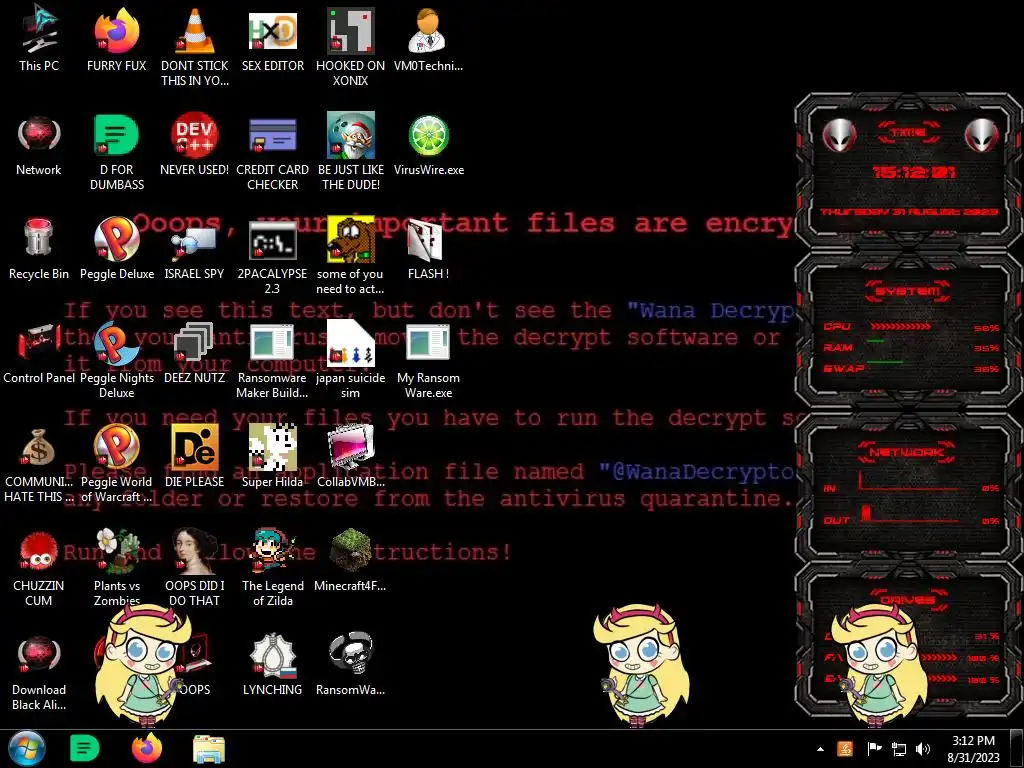The height and width of the screenshot is (768, 1024).
Task: Click the SWAP usage bar in widget
Action: 884,362
